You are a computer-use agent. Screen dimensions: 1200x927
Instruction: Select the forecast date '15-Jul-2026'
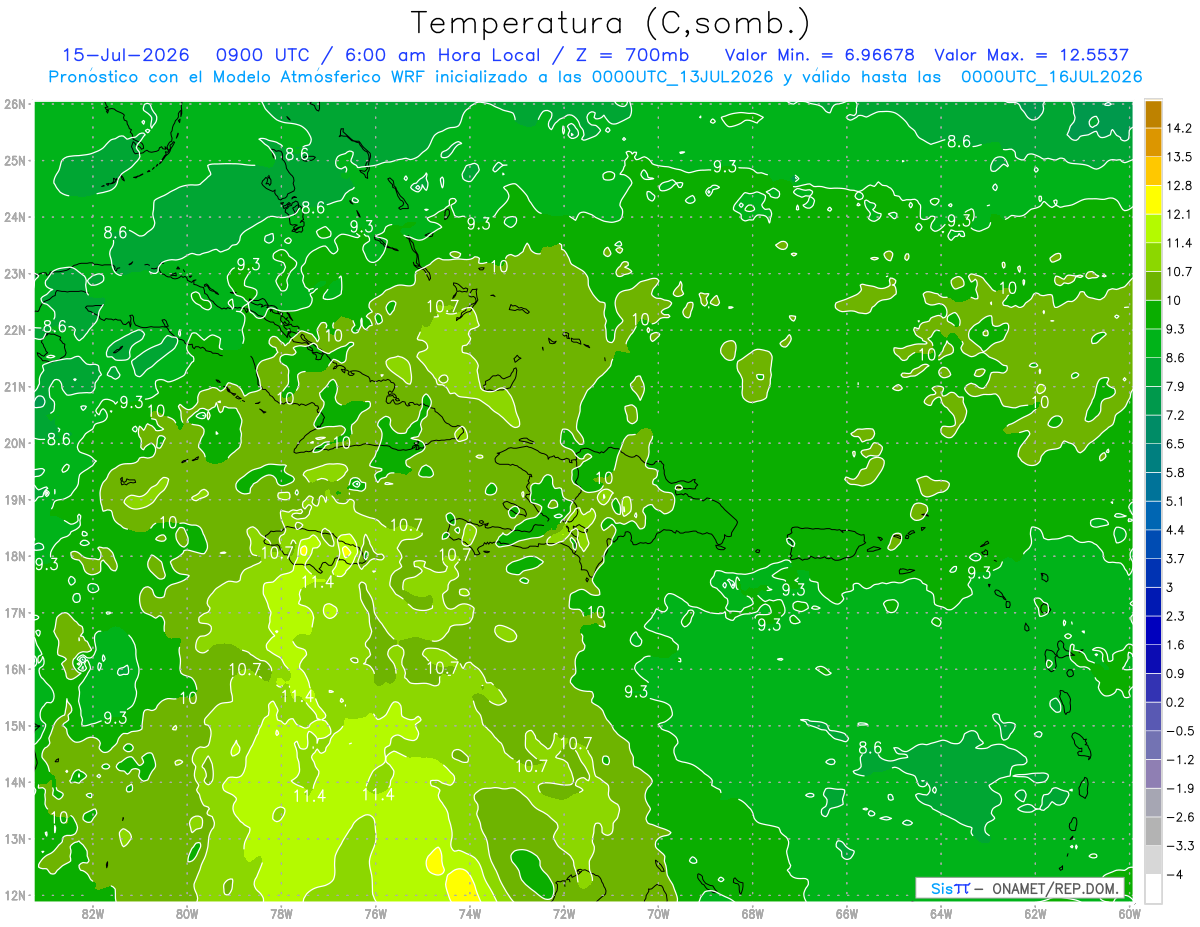point(124,55)
